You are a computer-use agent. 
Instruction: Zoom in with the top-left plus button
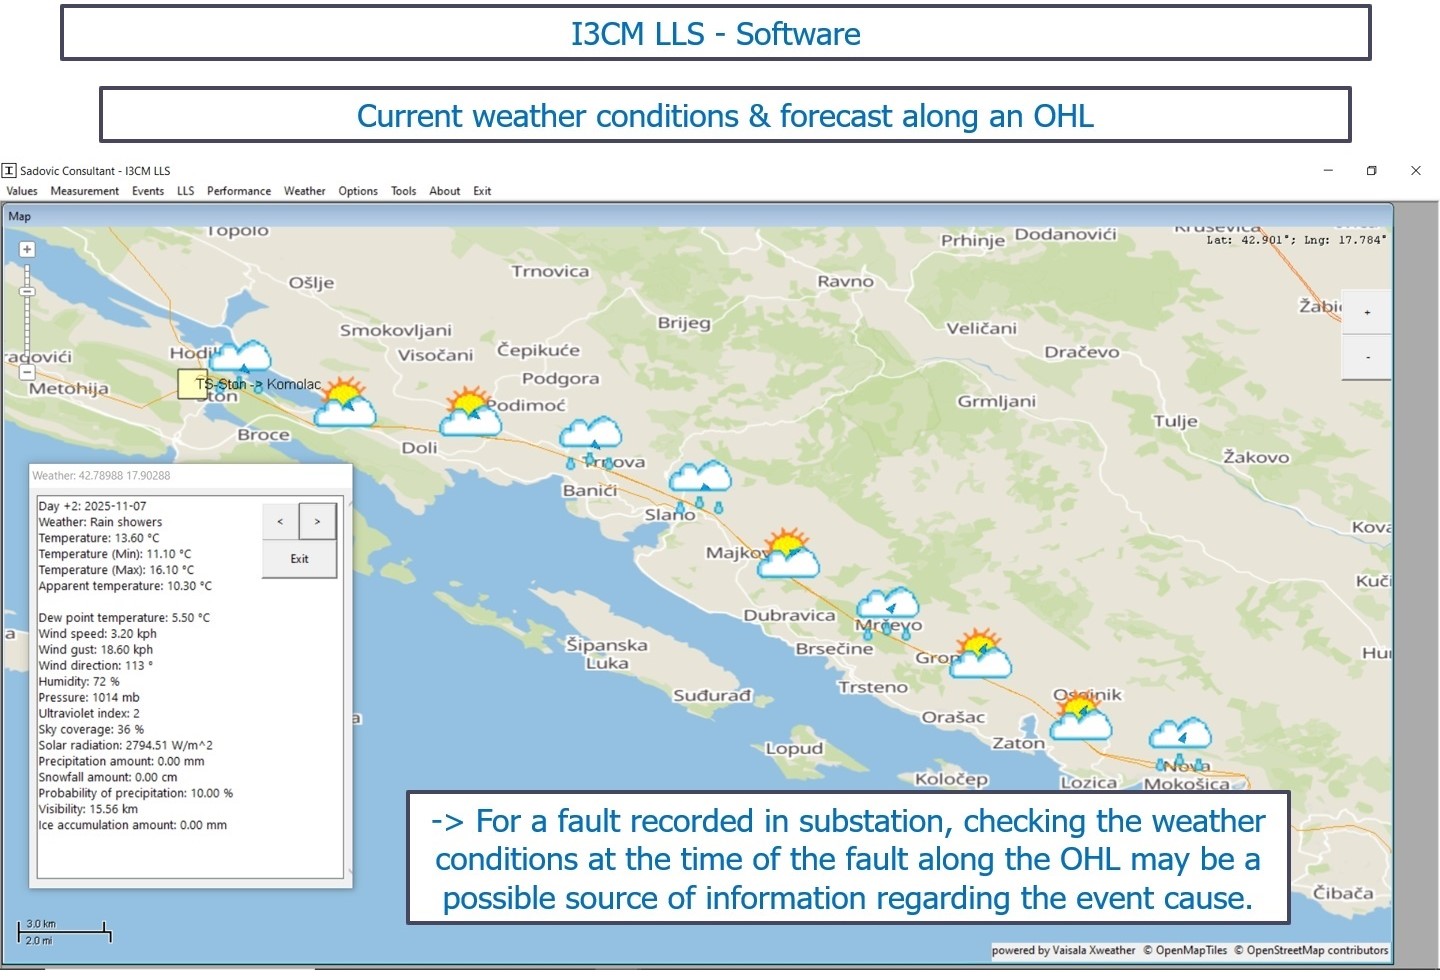tap(27, 249)
